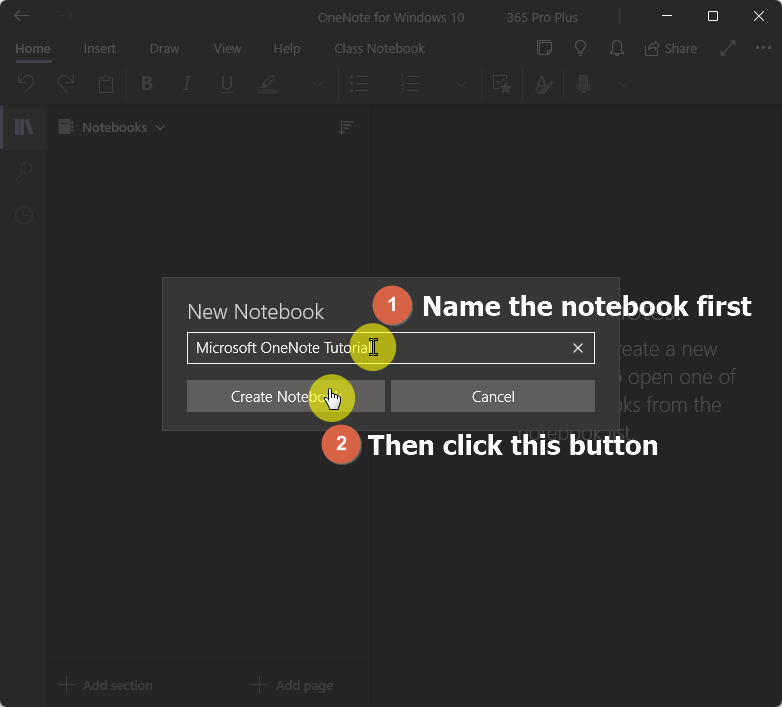Click the Undo icon

point(26,84)
